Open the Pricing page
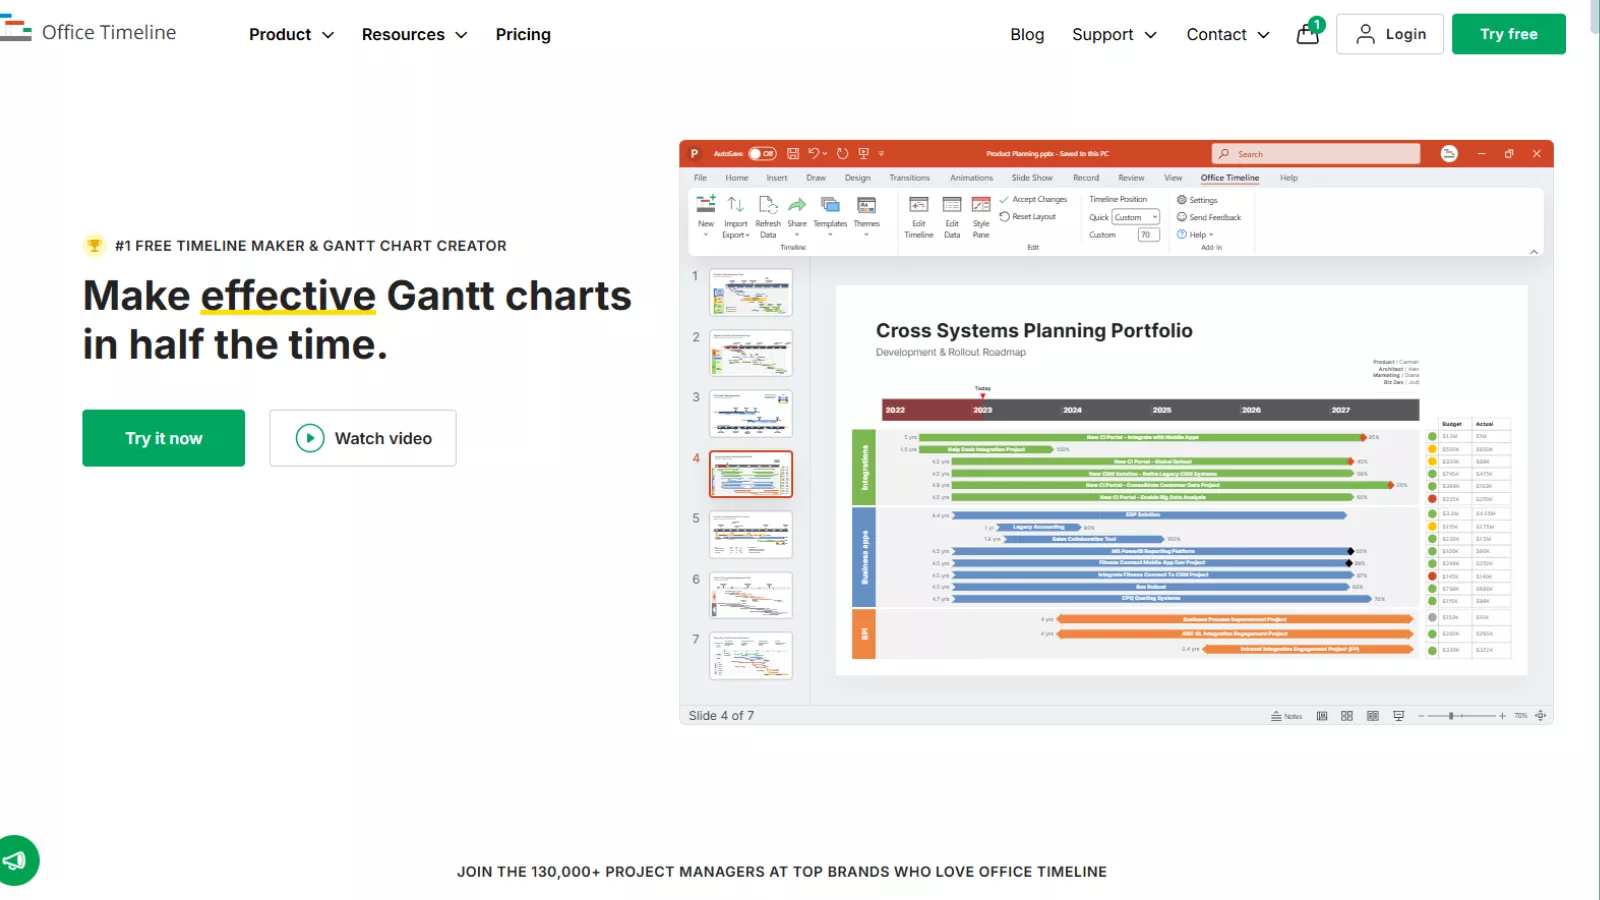Image resolution: width=1600 pixels, height=900 pixels. [523, 34]
